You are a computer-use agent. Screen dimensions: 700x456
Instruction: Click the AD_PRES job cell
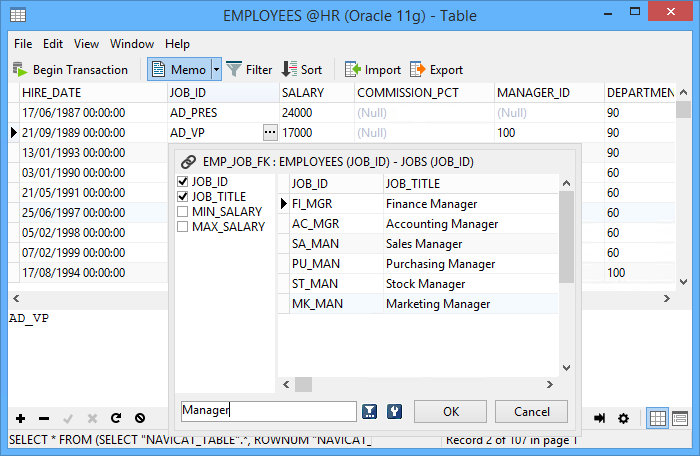pyautogui.click(x=223, y=113)
